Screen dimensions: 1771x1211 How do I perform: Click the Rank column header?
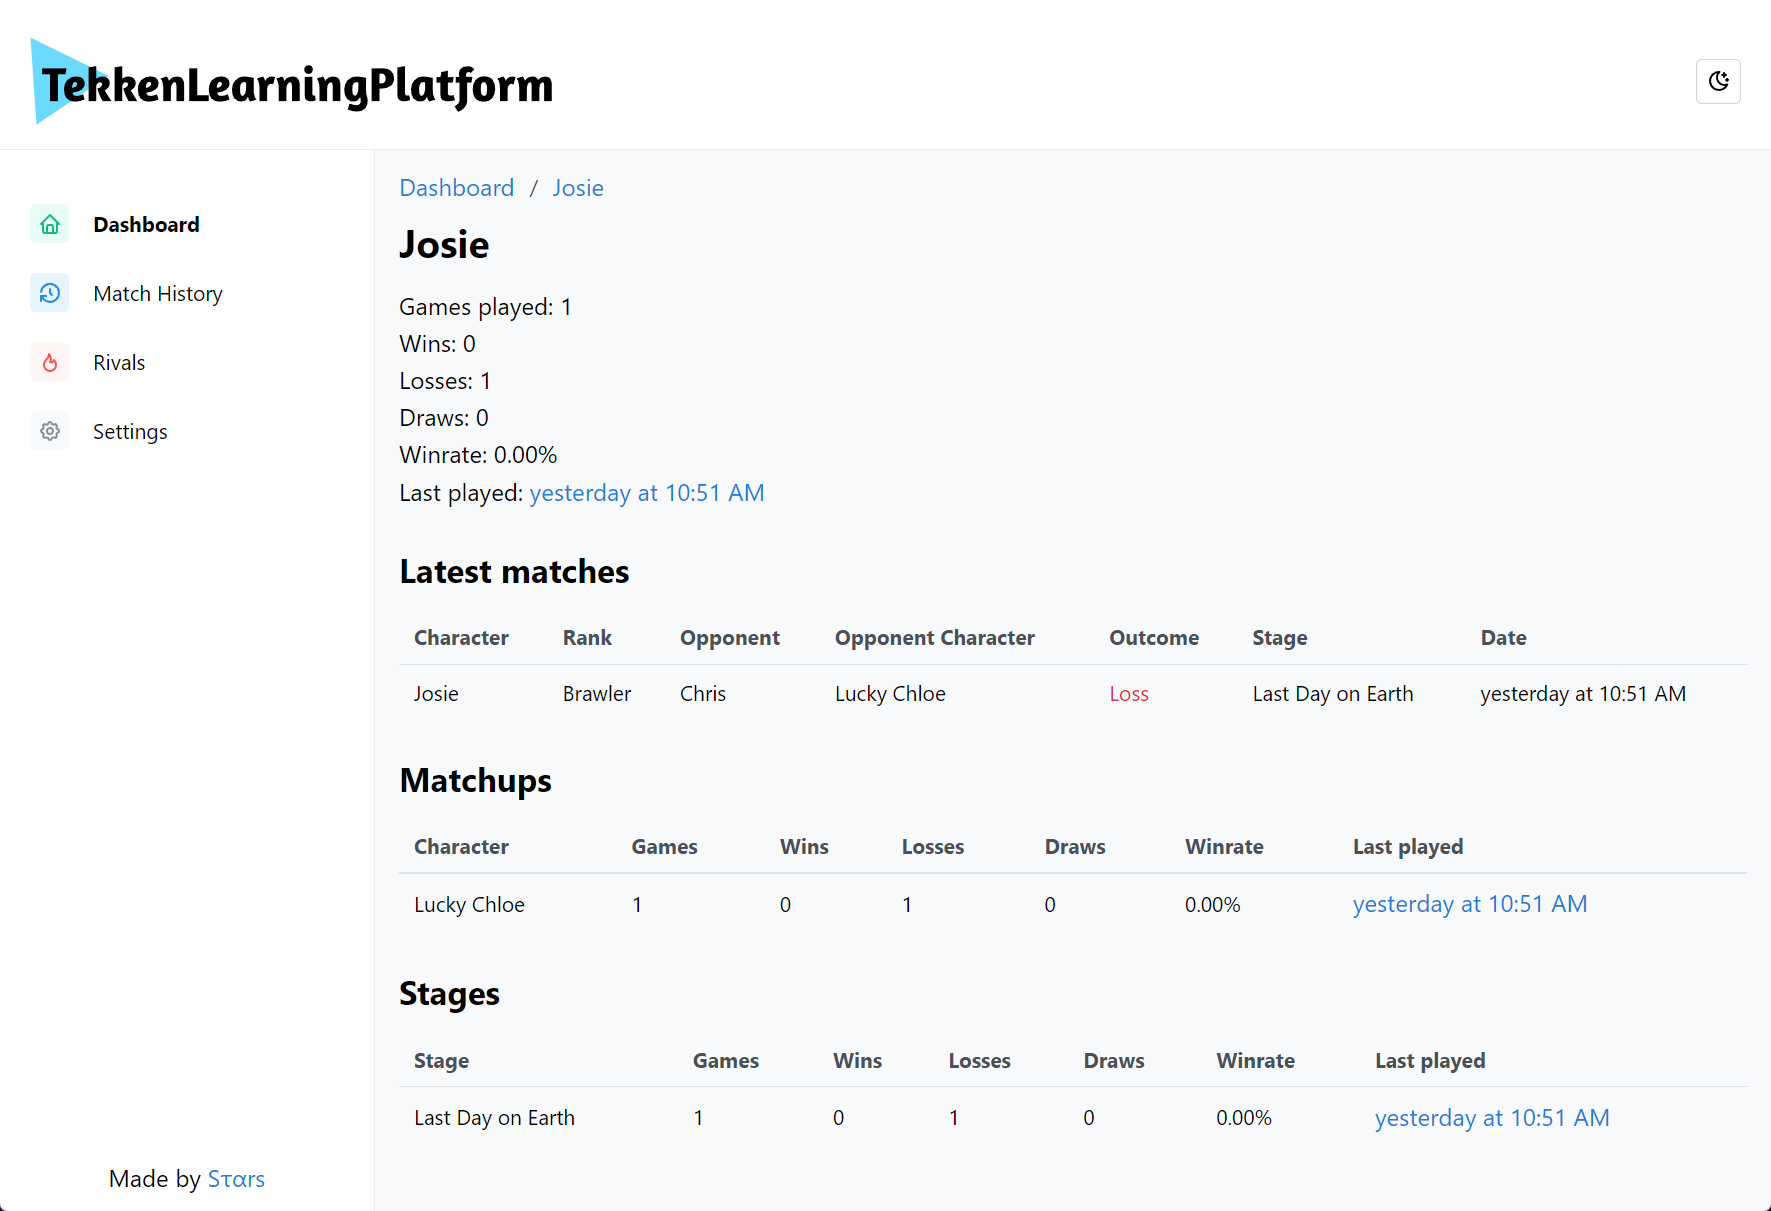point(587,638)
